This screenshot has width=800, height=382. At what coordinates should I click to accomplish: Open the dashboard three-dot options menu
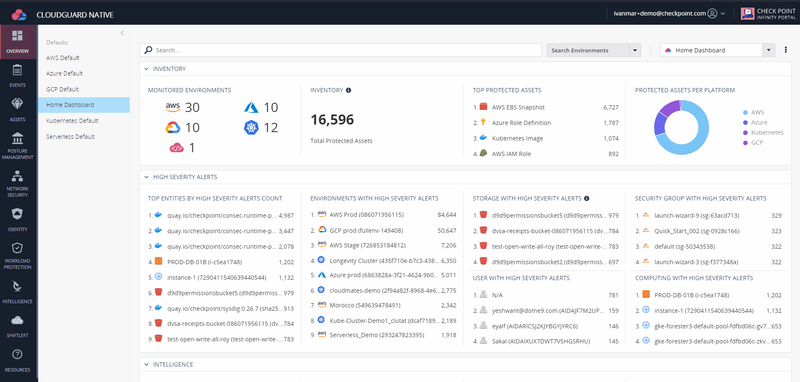point(786,50)
